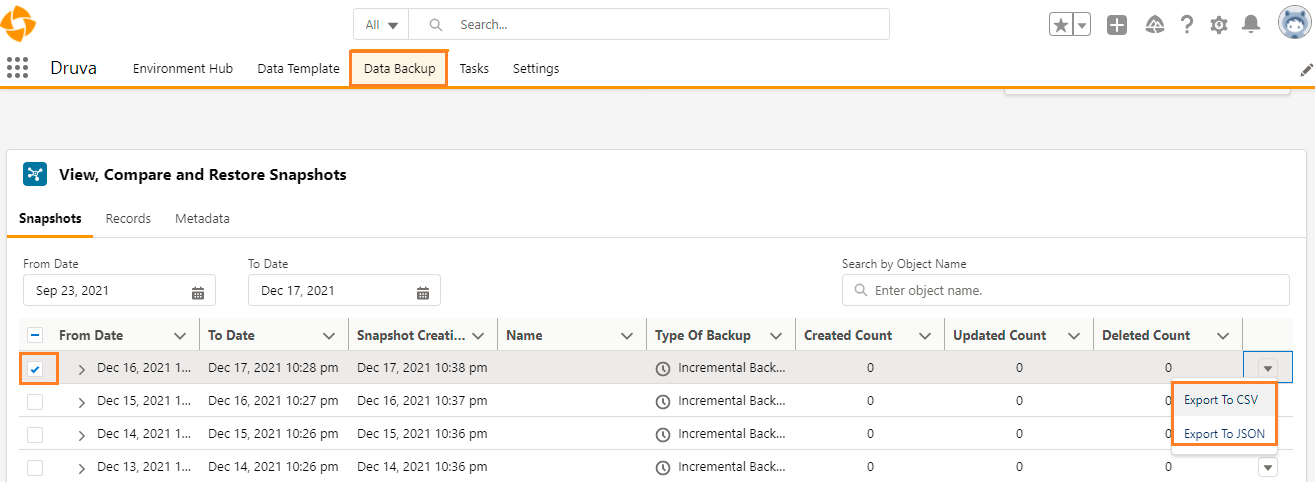Choose Export To JSON option
The image size is (1315, 482).
1224,434
